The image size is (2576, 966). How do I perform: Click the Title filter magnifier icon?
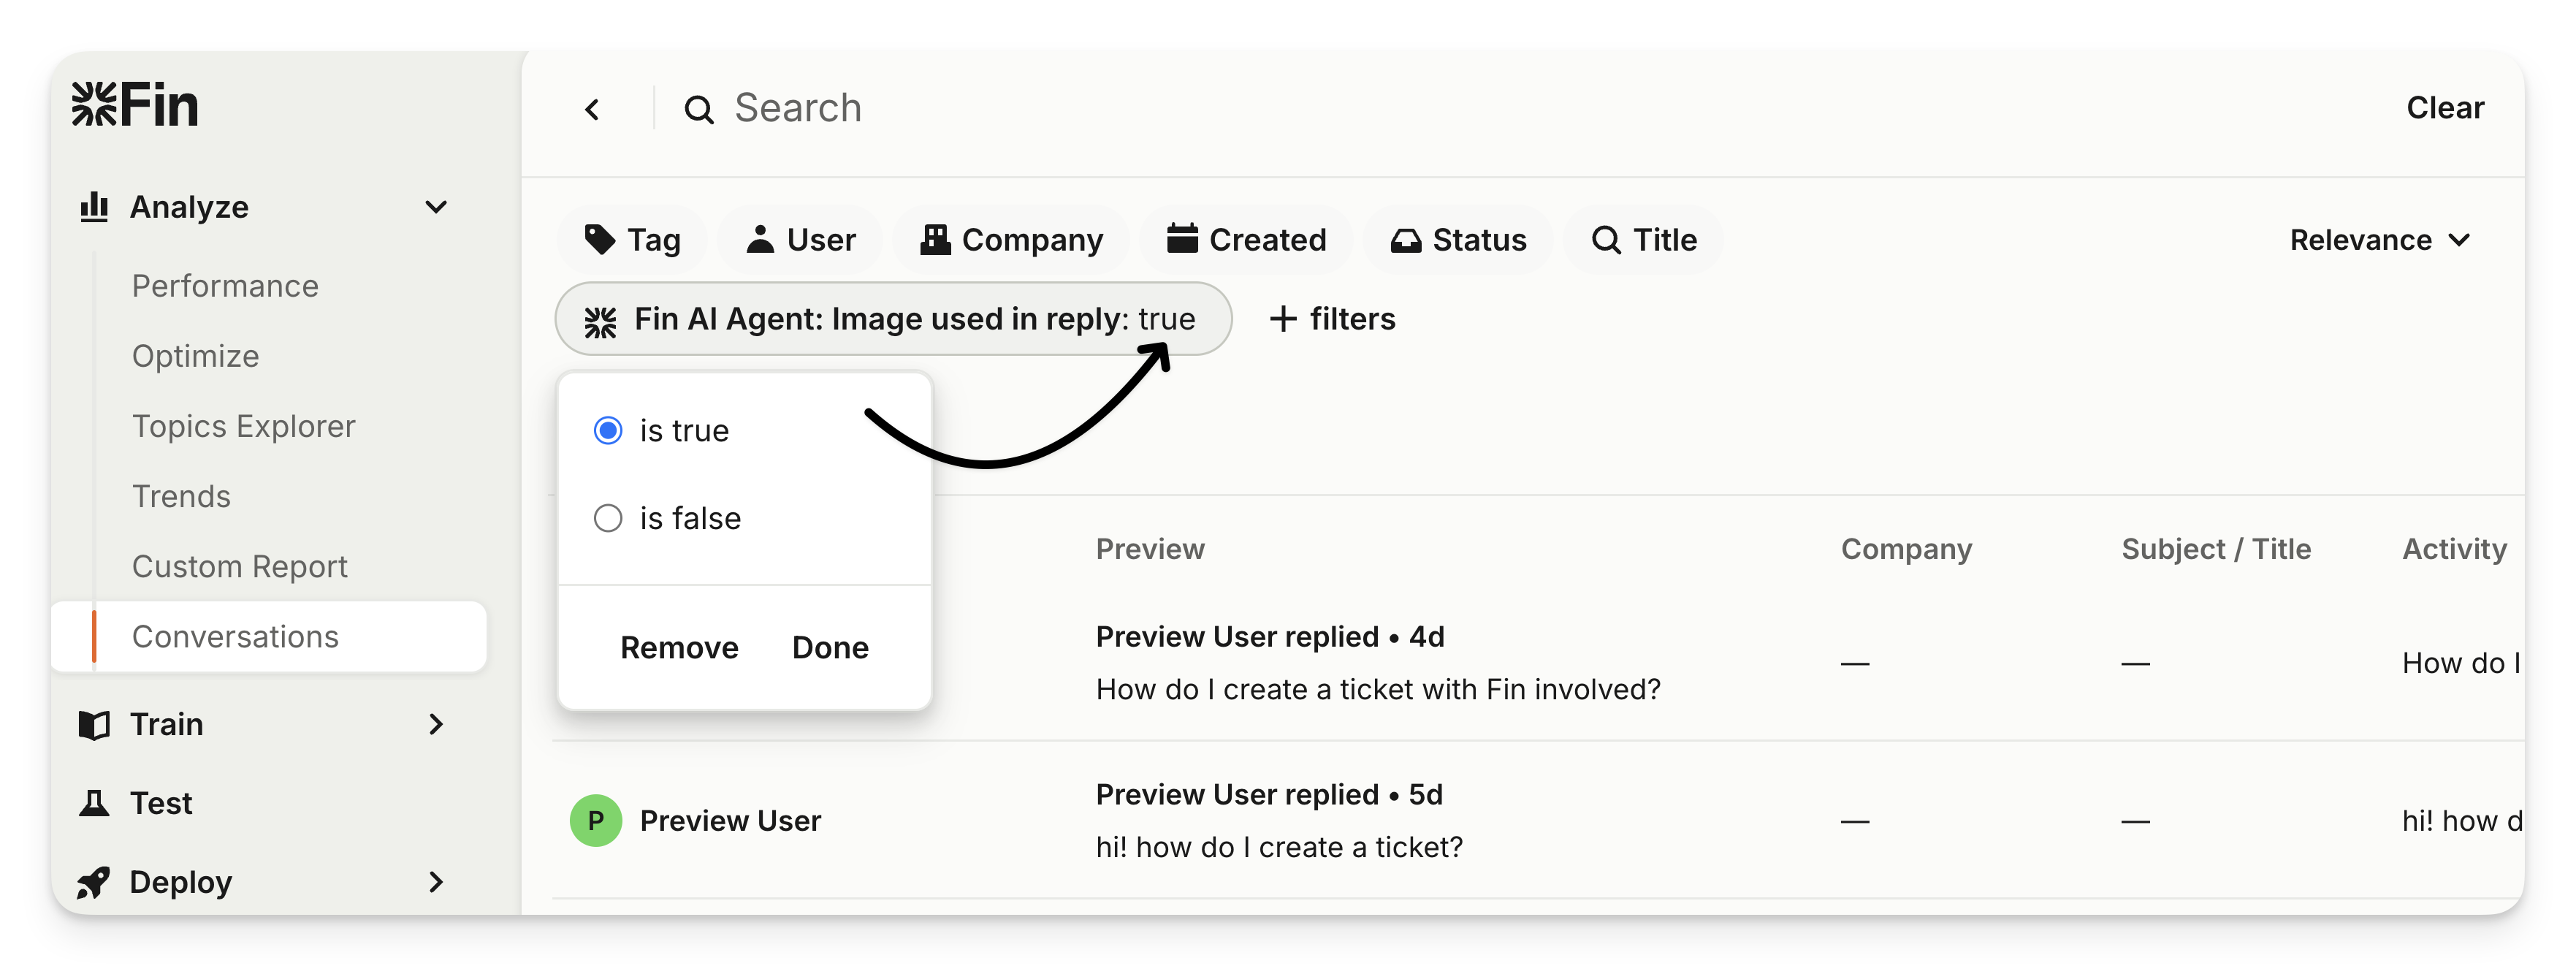tap(1606, 240)
